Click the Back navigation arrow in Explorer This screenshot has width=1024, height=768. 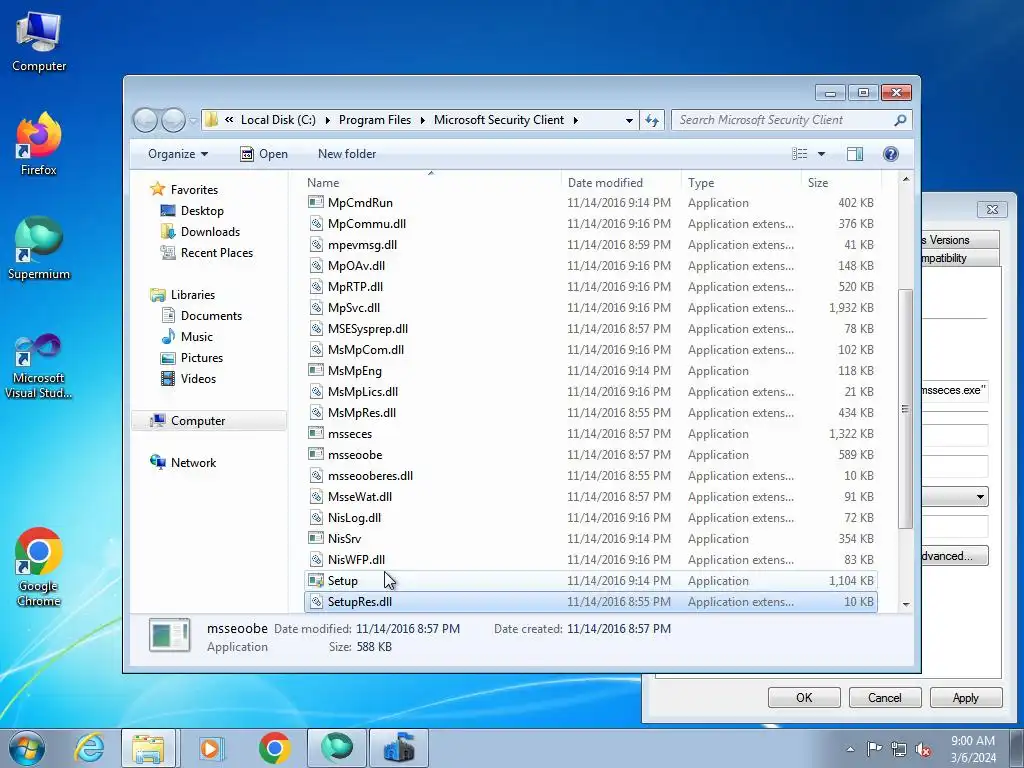pos(146,120)
